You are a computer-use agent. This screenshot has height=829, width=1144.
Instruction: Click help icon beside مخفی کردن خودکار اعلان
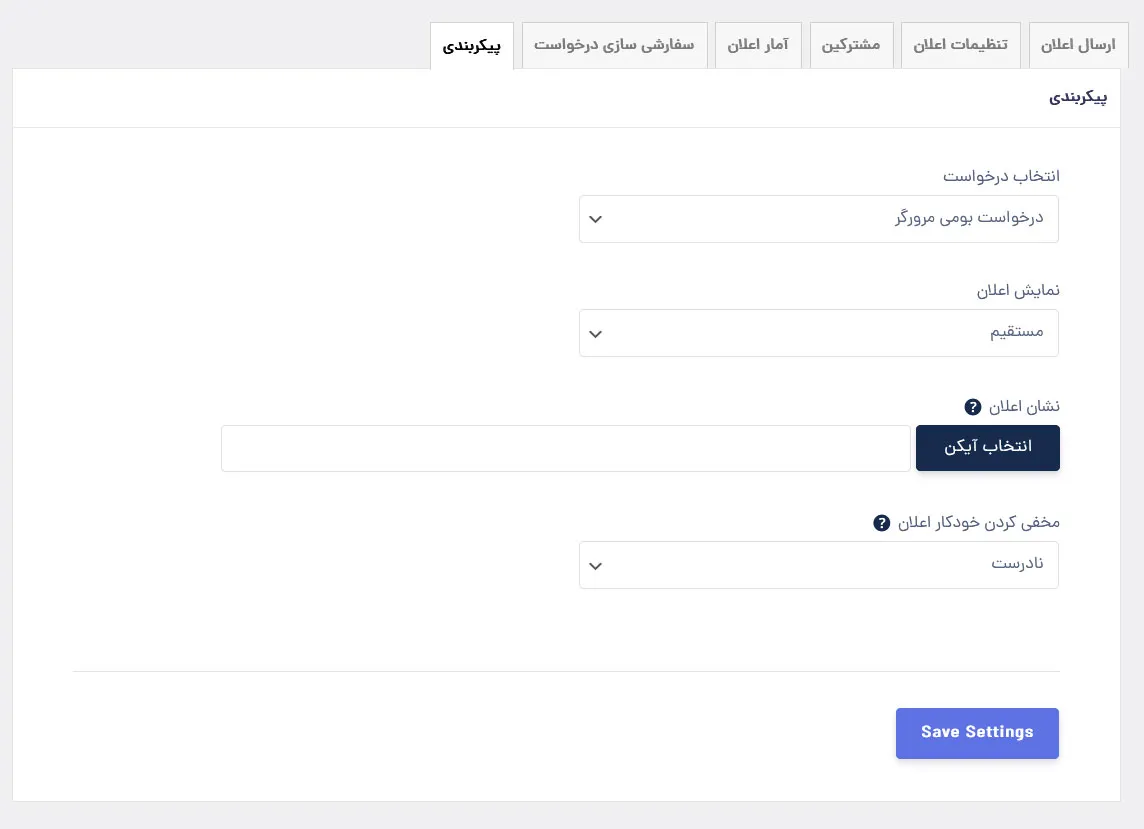pos(881,523)
